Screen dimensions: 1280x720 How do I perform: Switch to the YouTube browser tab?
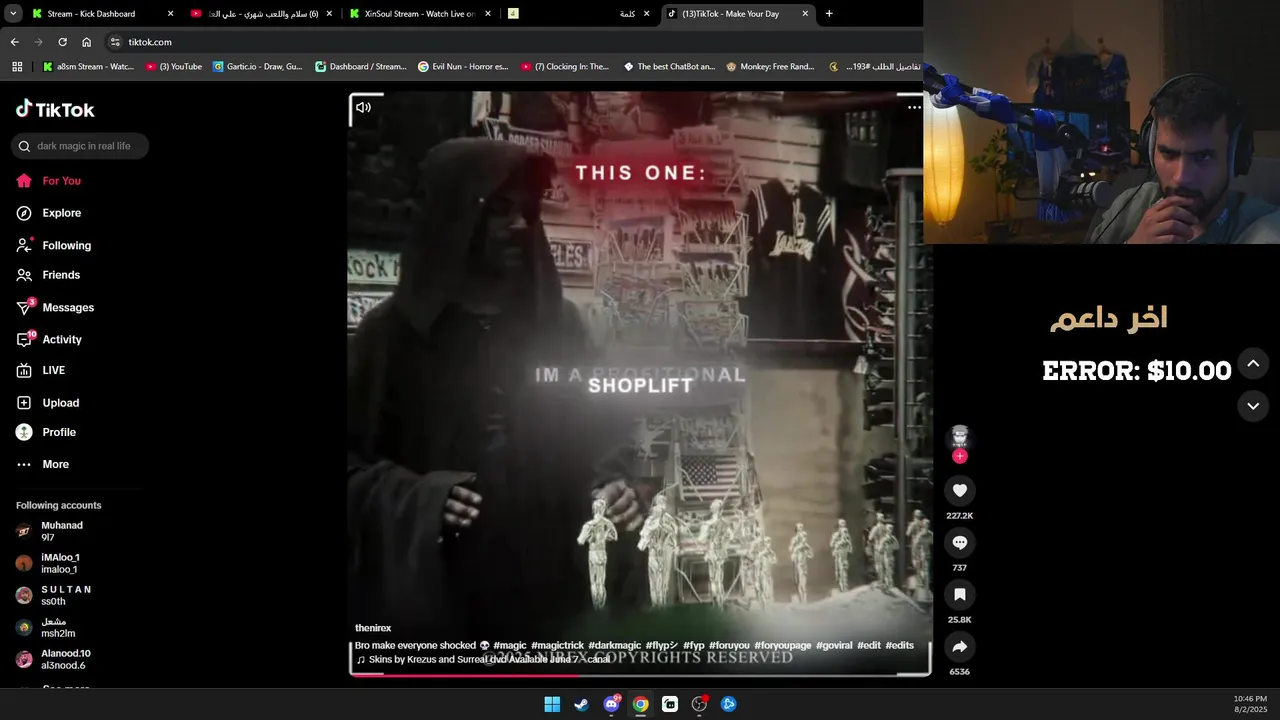pyautogui.click(x=262, y=14)
